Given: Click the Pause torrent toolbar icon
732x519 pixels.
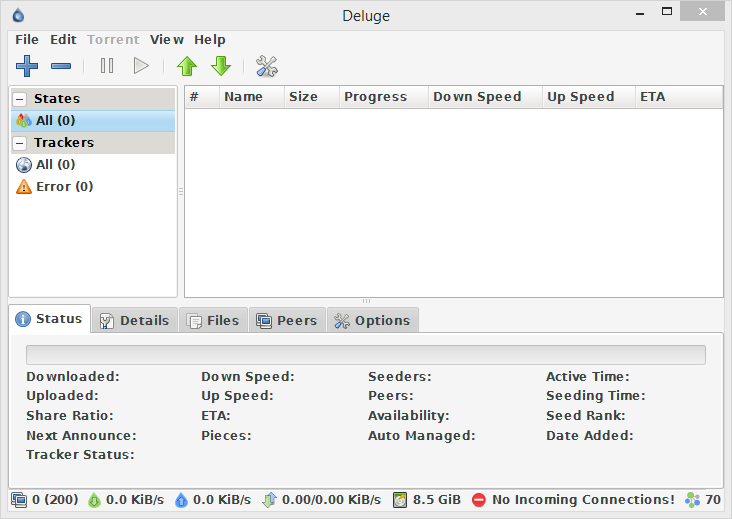Looking at the screenshot, I should [107, 66].
